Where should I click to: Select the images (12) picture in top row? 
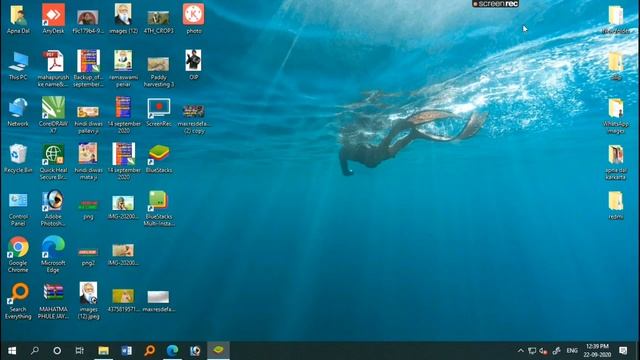pos(123,18)
